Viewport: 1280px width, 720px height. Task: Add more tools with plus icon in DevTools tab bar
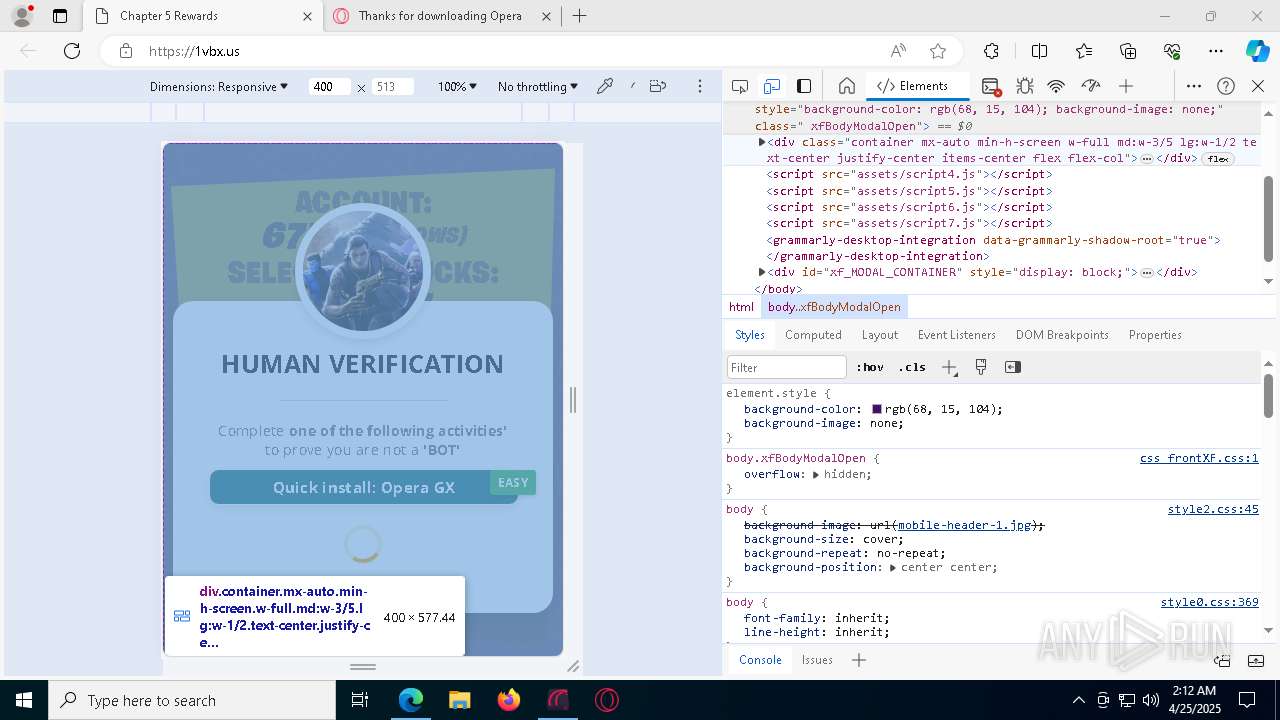click(x=1126, y=86)
